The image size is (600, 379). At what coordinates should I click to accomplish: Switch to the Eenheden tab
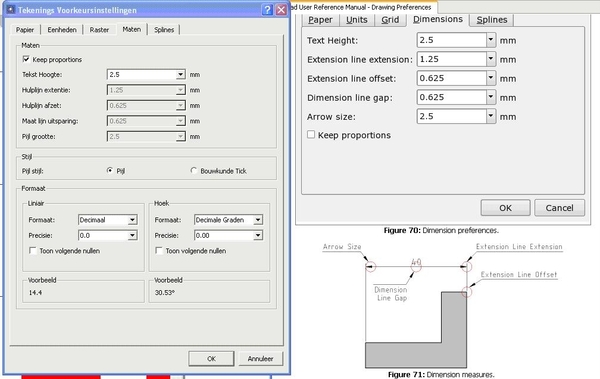62,29
